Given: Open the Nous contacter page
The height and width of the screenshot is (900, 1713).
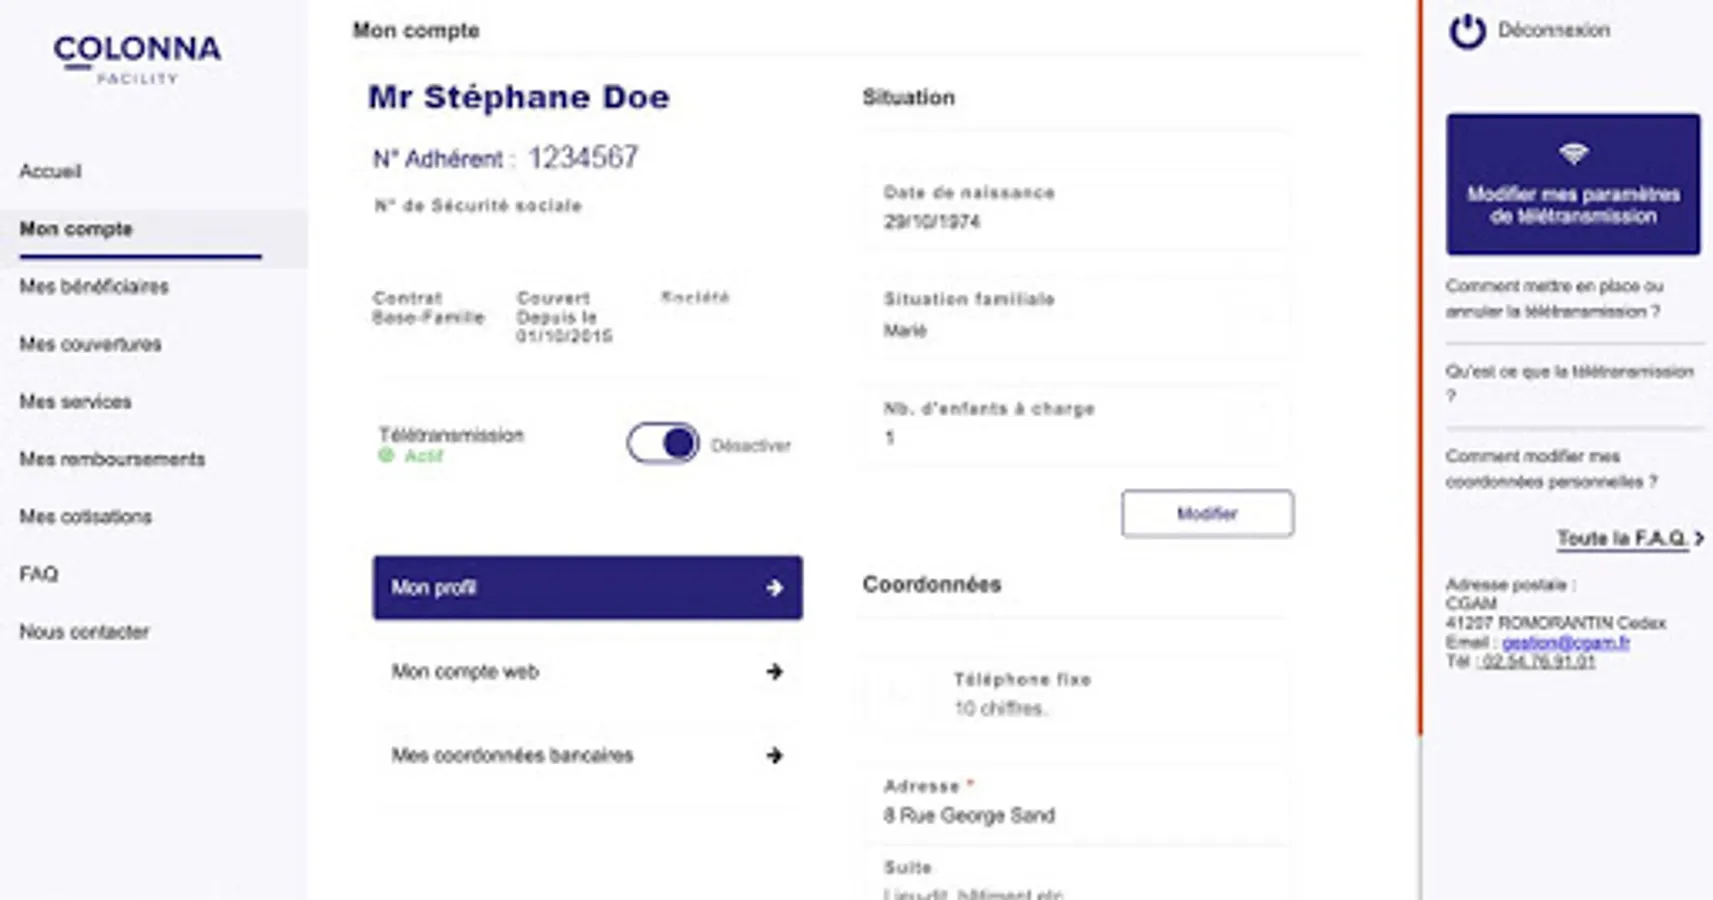Looking at the screenshot, I should (84, 632).
